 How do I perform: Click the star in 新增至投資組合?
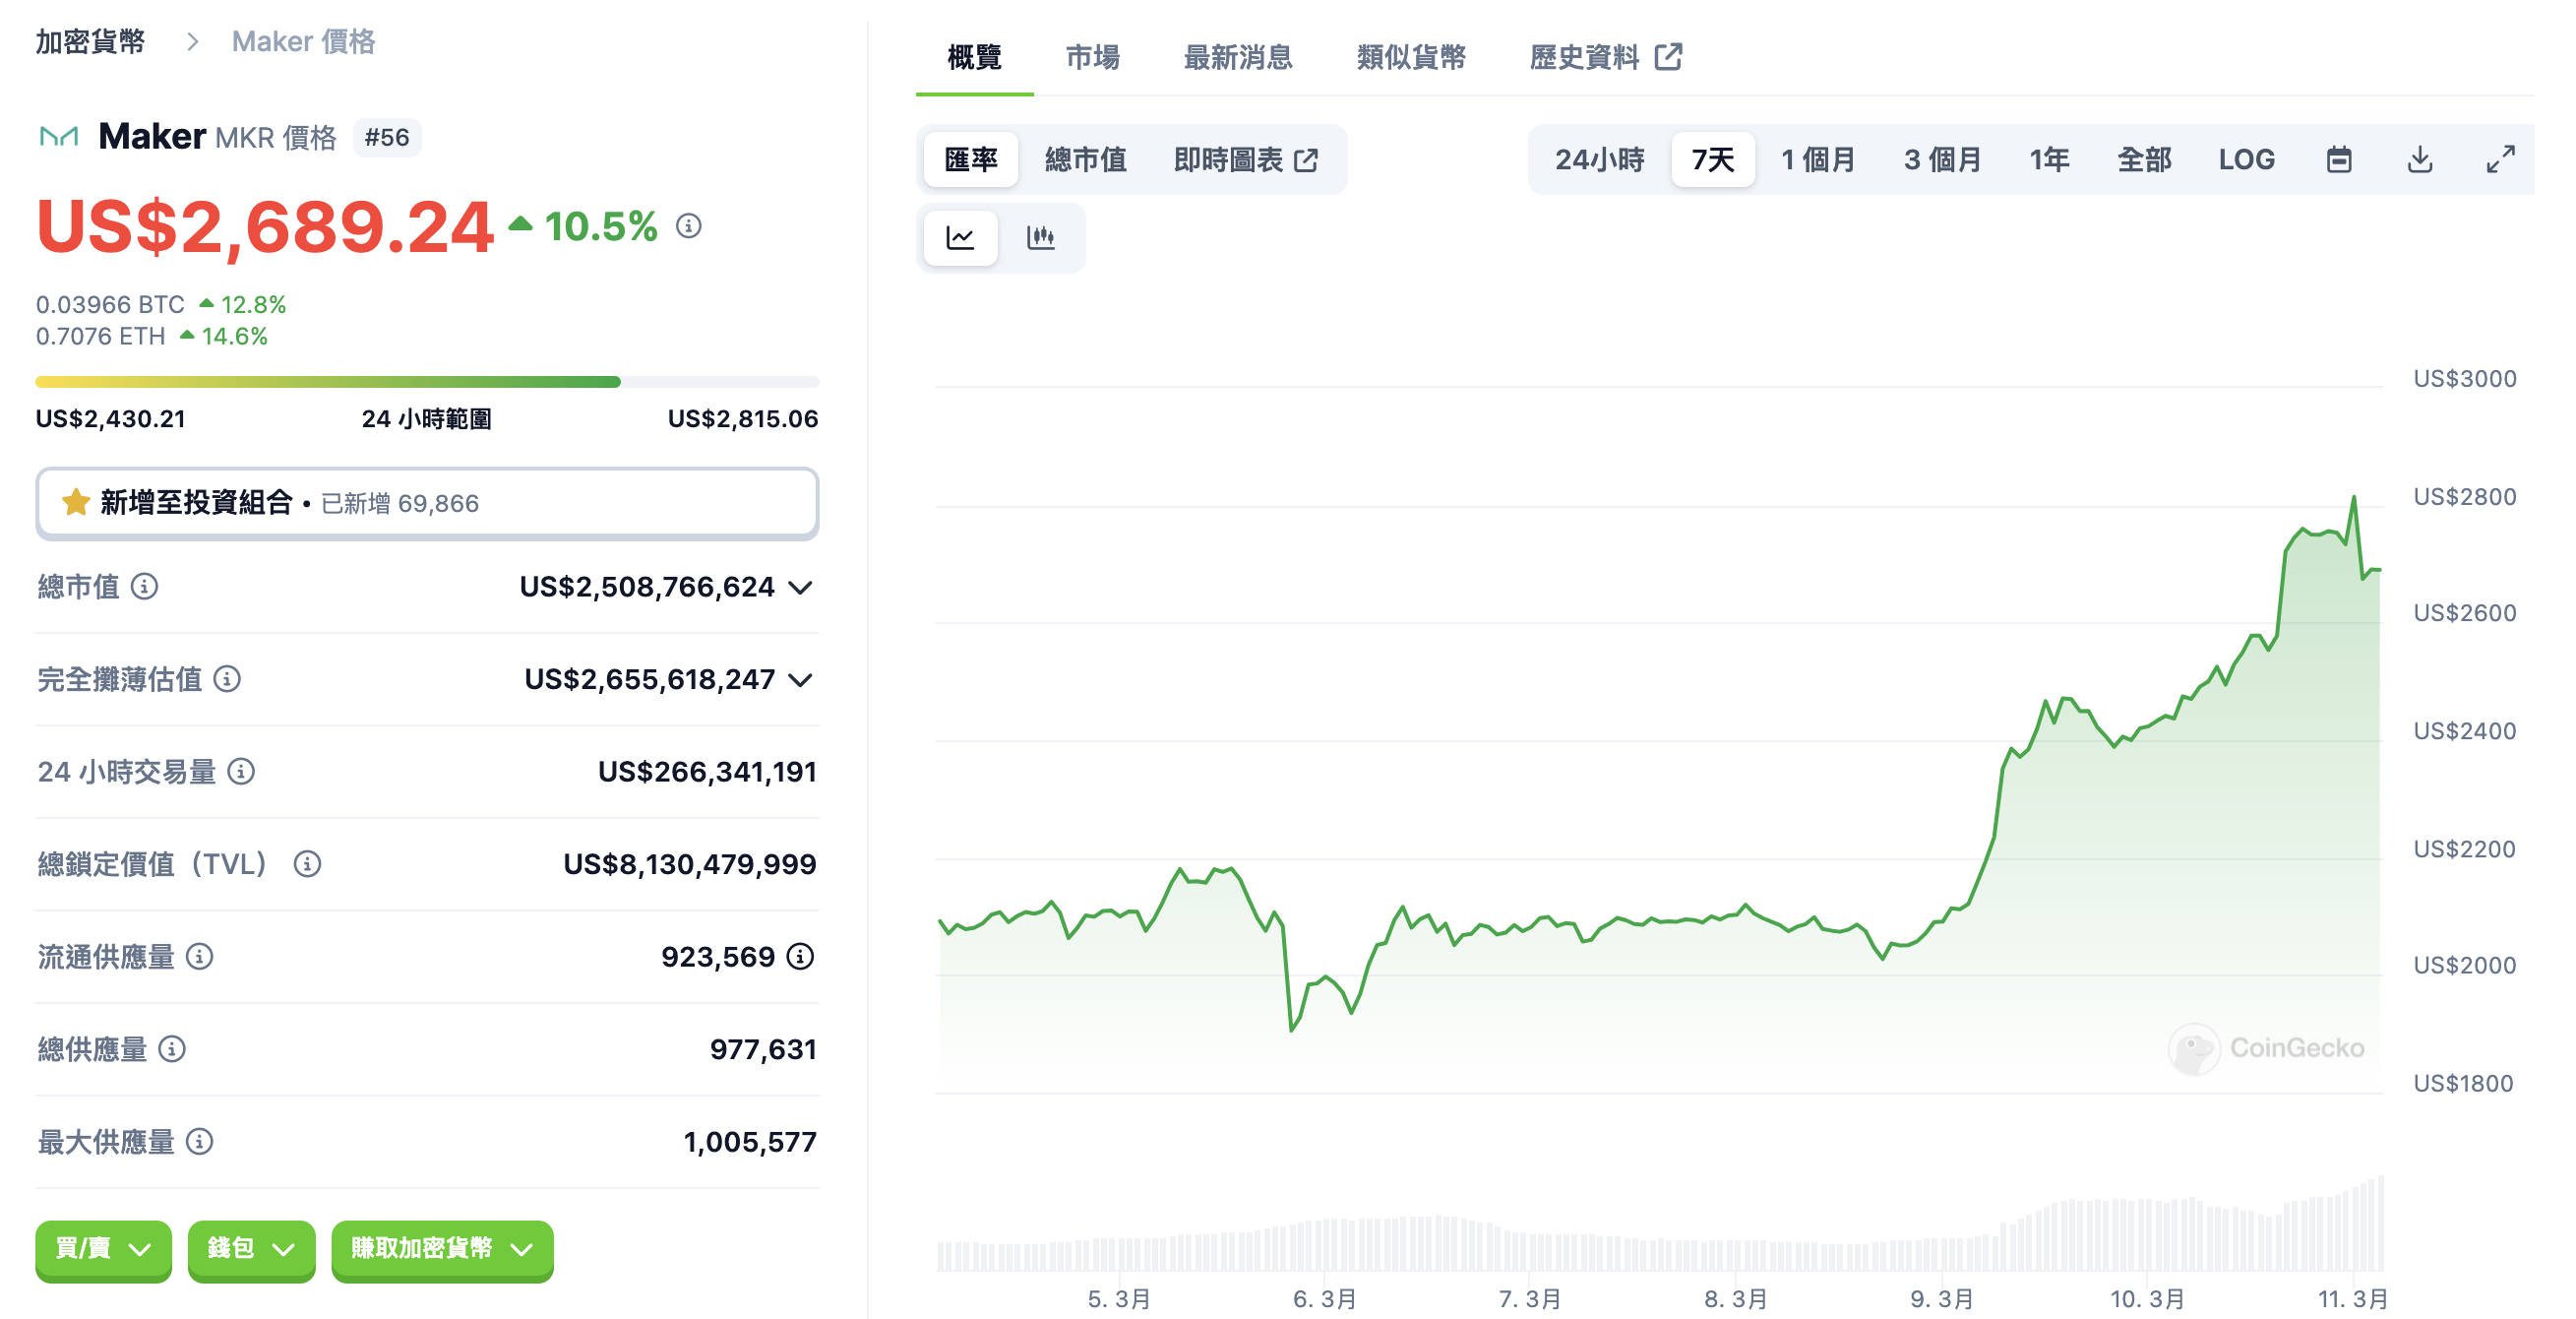(x=76, y=503)
